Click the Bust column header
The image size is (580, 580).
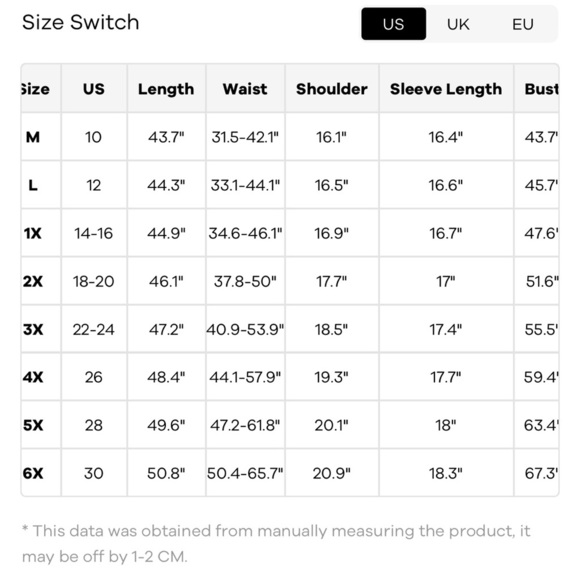tap(541, 89)
